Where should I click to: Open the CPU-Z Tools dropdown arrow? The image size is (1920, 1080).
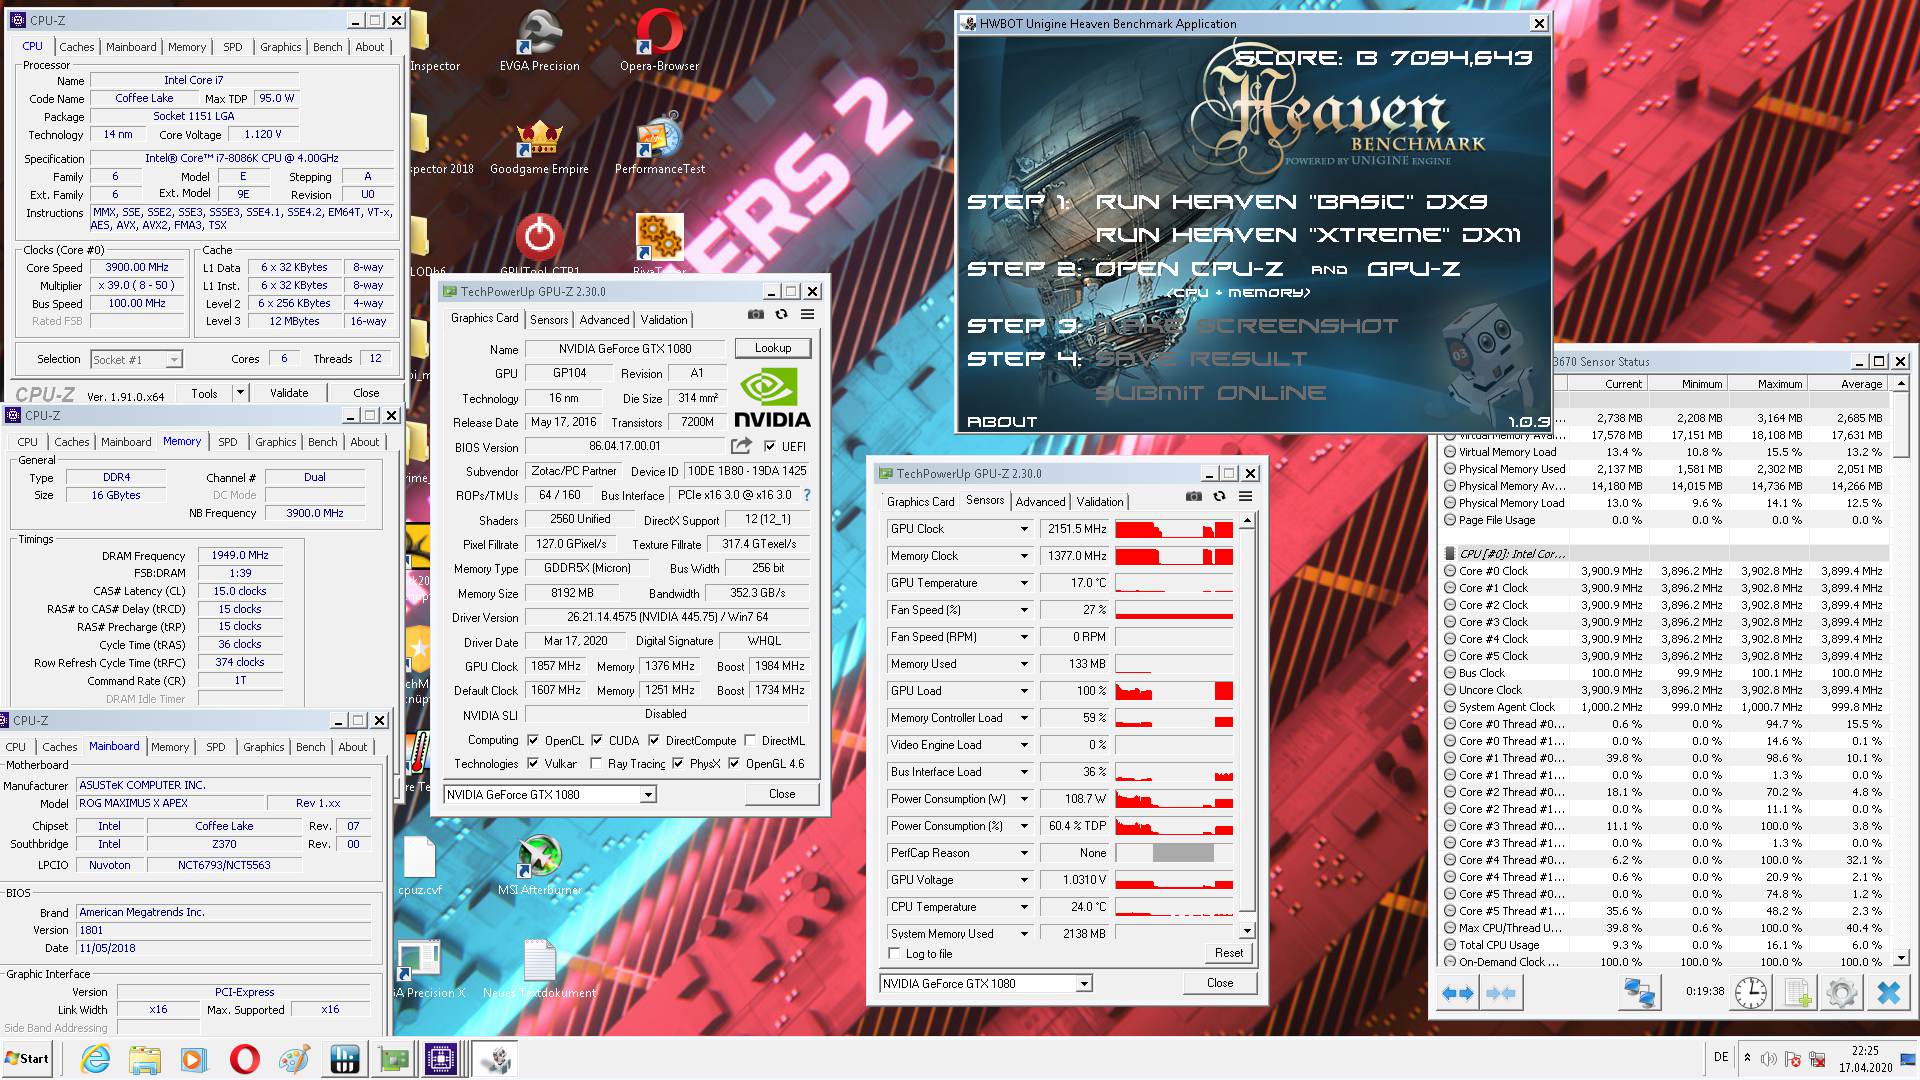[x=240, y=393]
